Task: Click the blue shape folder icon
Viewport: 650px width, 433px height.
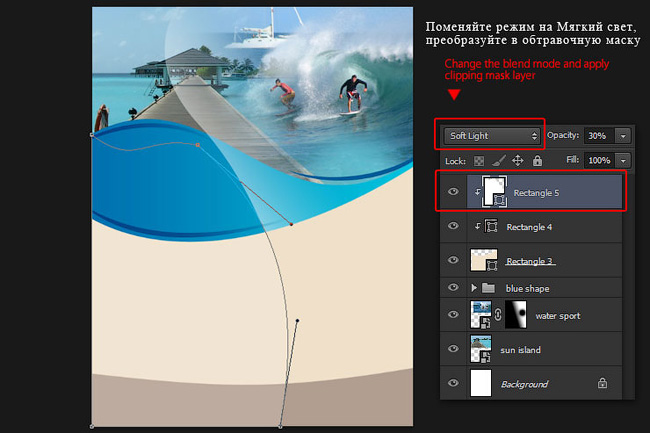Action: pyautogui.click(x=488, y=288)
